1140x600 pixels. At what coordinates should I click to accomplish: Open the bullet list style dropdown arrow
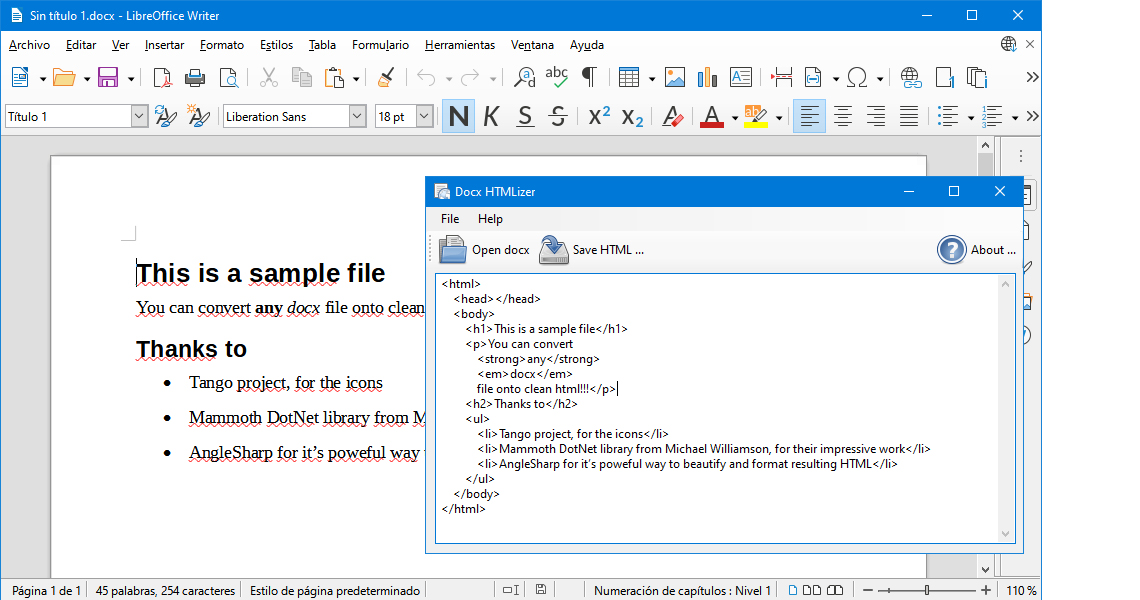[x=971, y=118]
